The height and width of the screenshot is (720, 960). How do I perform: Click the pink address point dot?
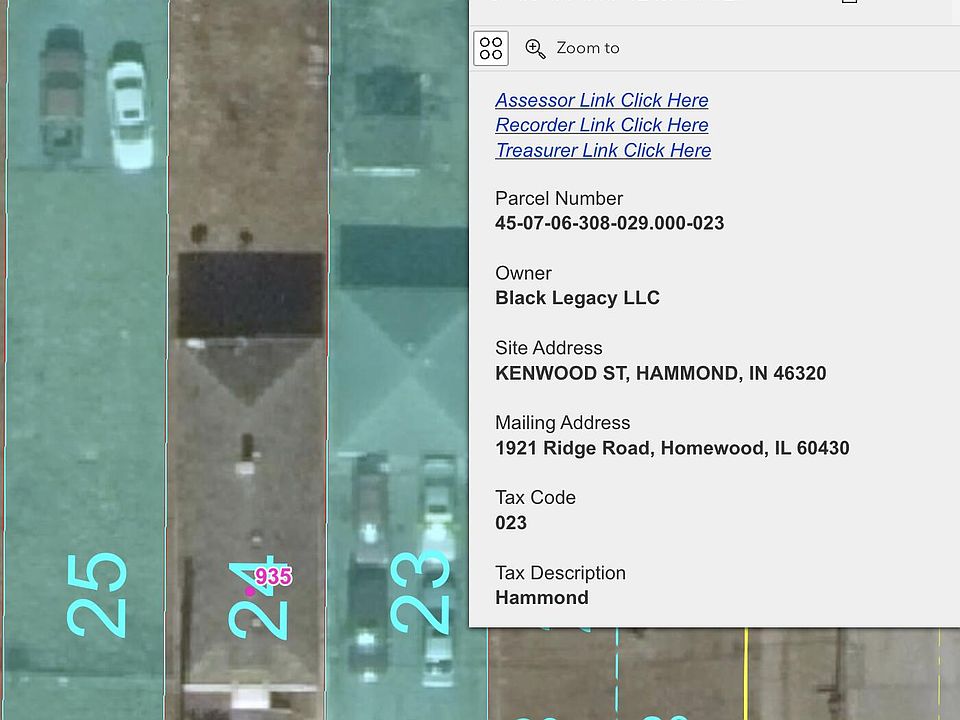pos(250,591)
